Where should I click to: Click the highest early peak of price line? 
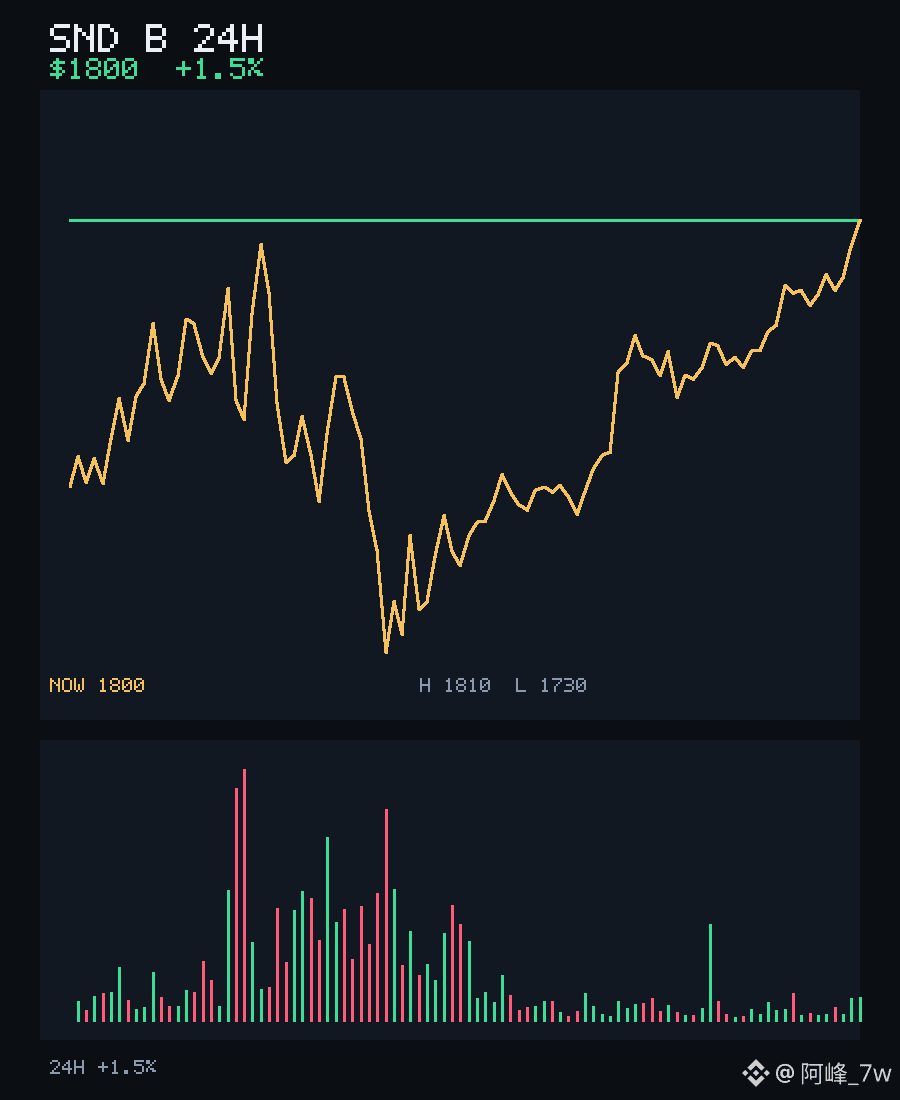(x=261, y=245)
